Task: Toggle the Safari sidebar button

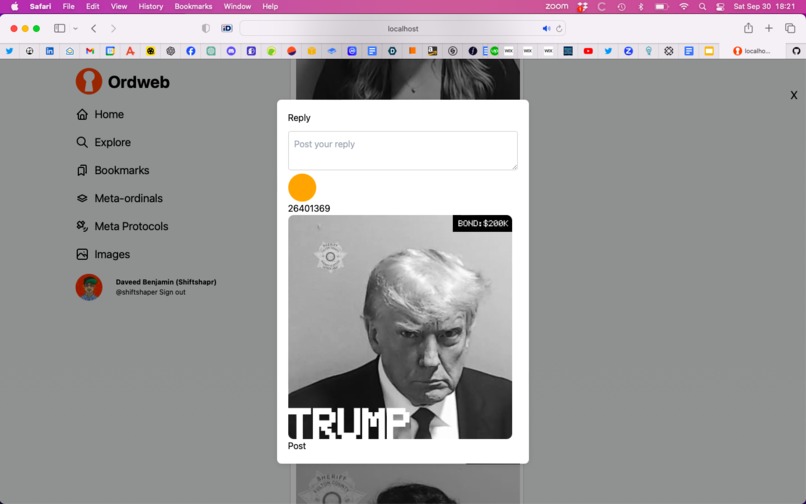Action: click(x=60, y=28)
